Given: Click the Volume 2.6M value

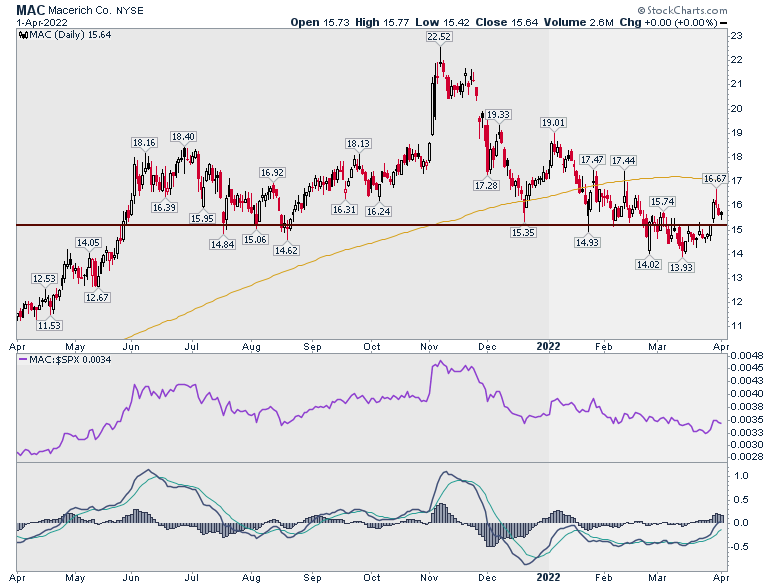Looking at the screenshot, I should [x=579, y=22].
